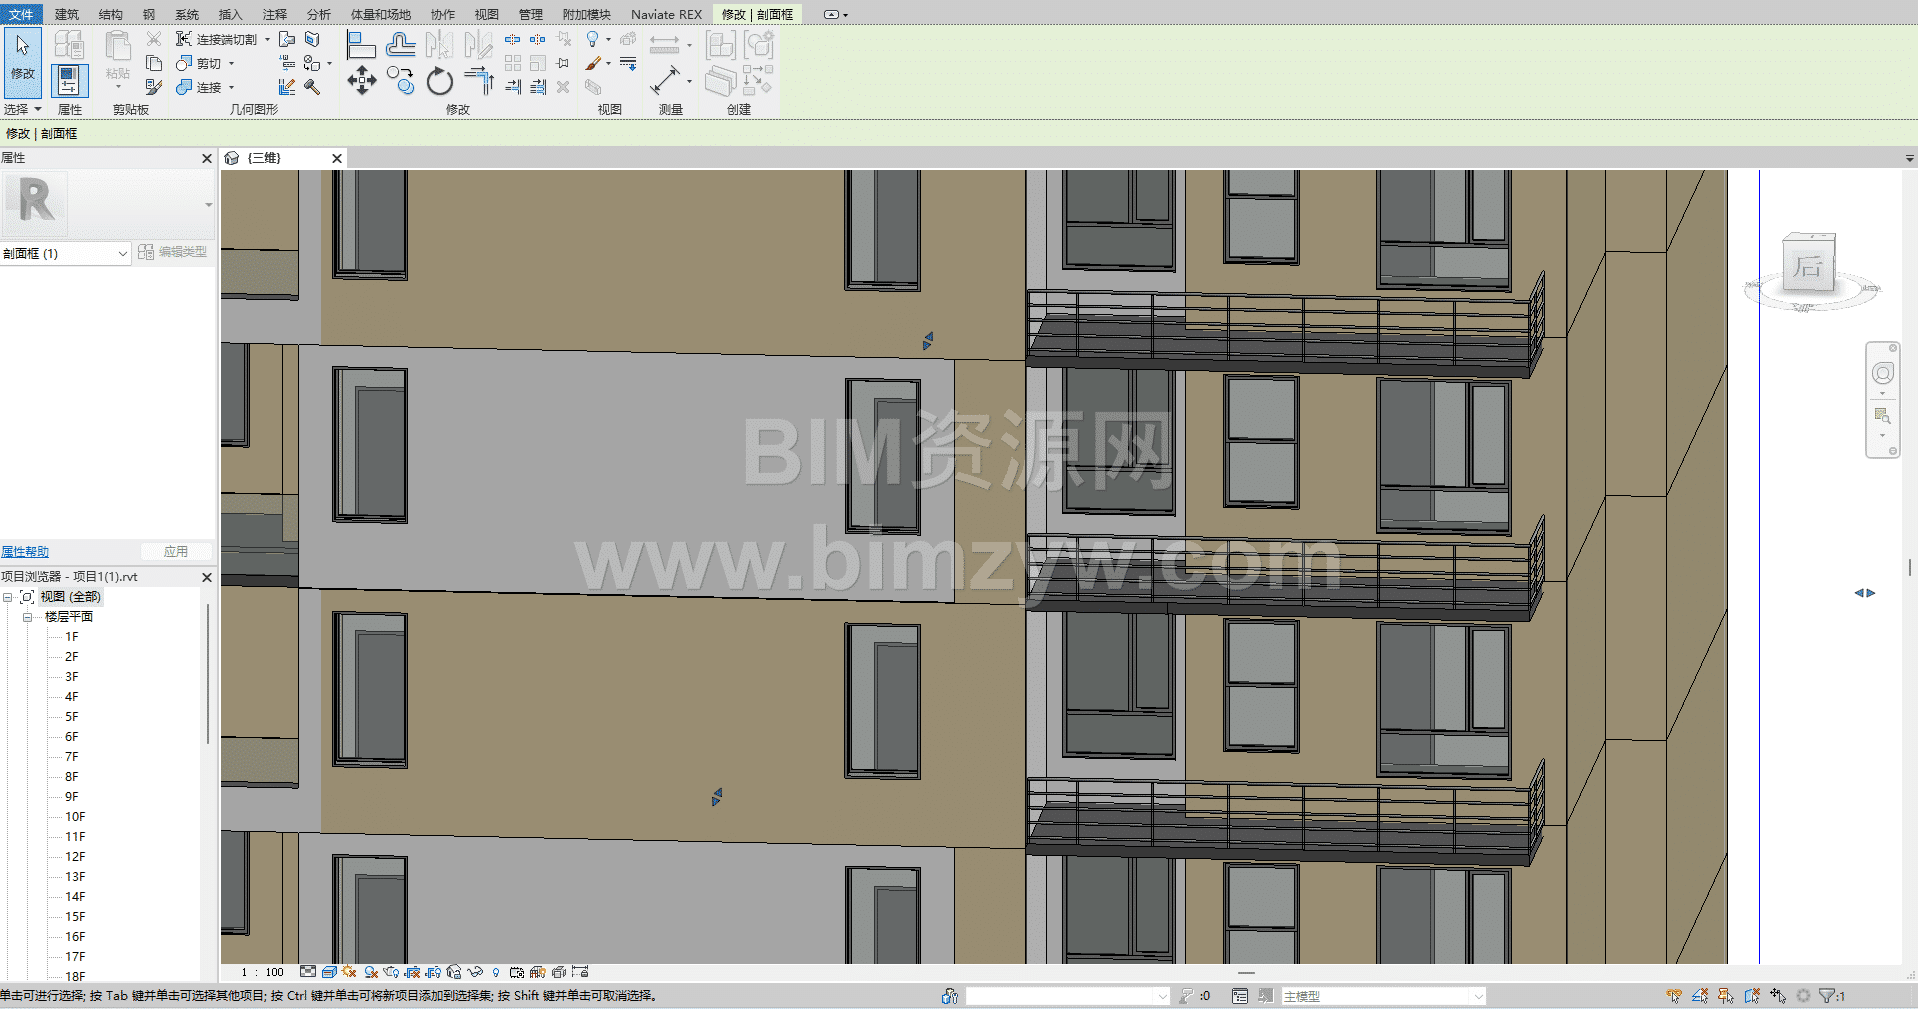This screenshot has height=1009, width=1918.
Task: Close the 项目浏览器 panel
Action: pos(207,577)
